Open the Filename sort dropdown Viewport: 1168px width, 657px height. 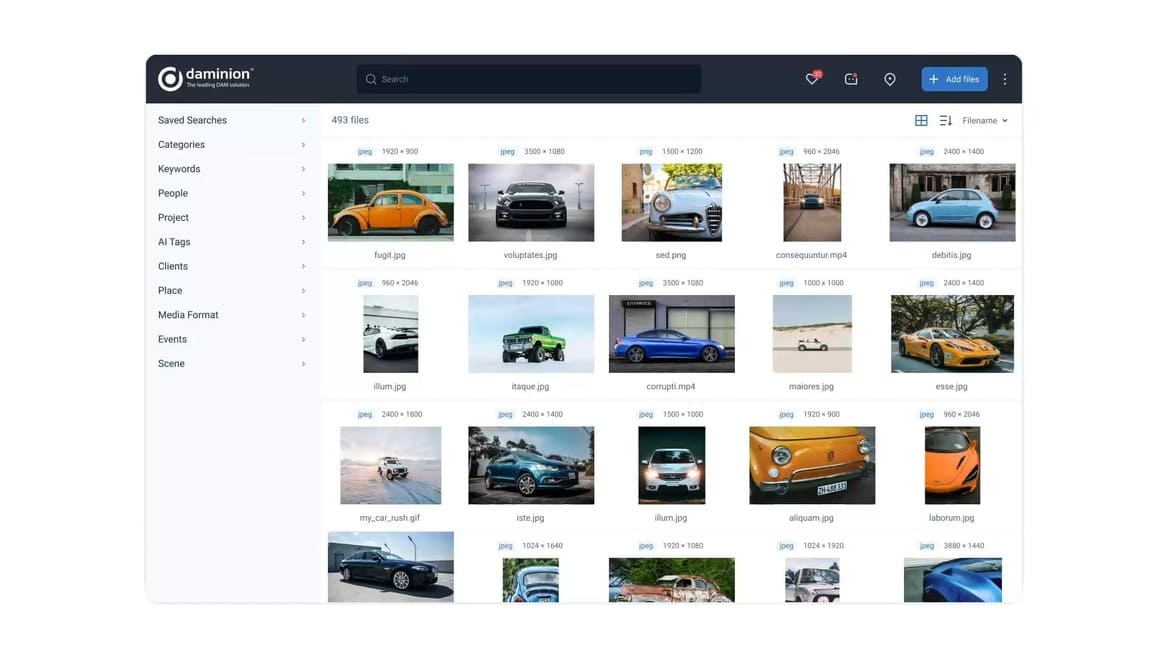(x=985, y=121)
